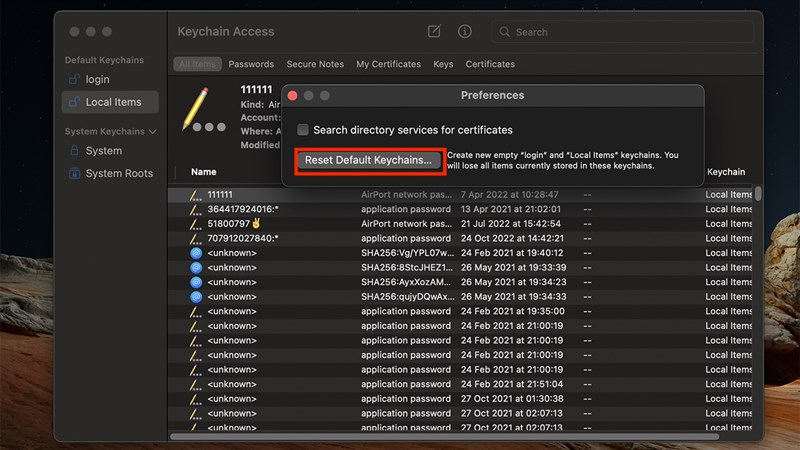Click the first unknown certificate key icon
The height and width of the screenshot is (450, 800).
(196, 253)
